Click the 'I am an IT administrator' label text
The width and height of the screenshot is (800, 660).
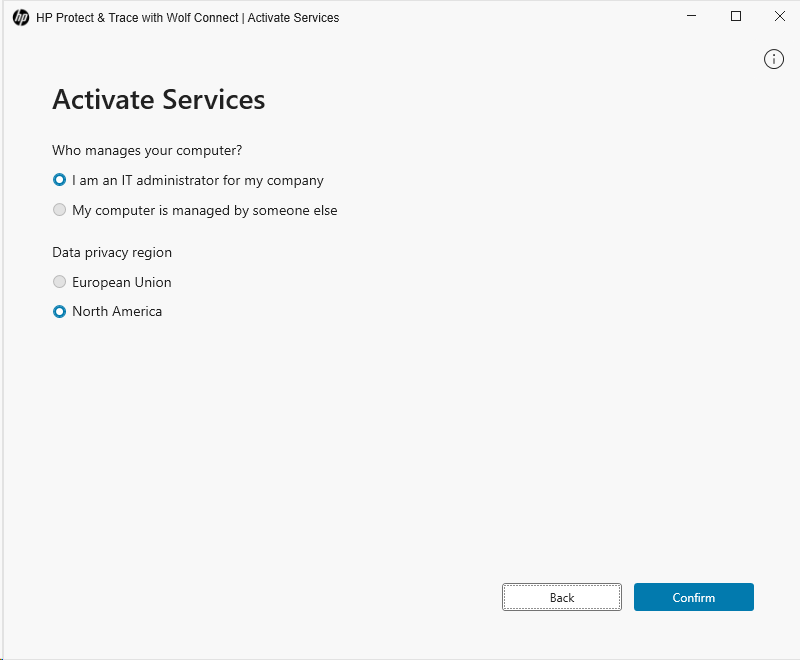198,181
